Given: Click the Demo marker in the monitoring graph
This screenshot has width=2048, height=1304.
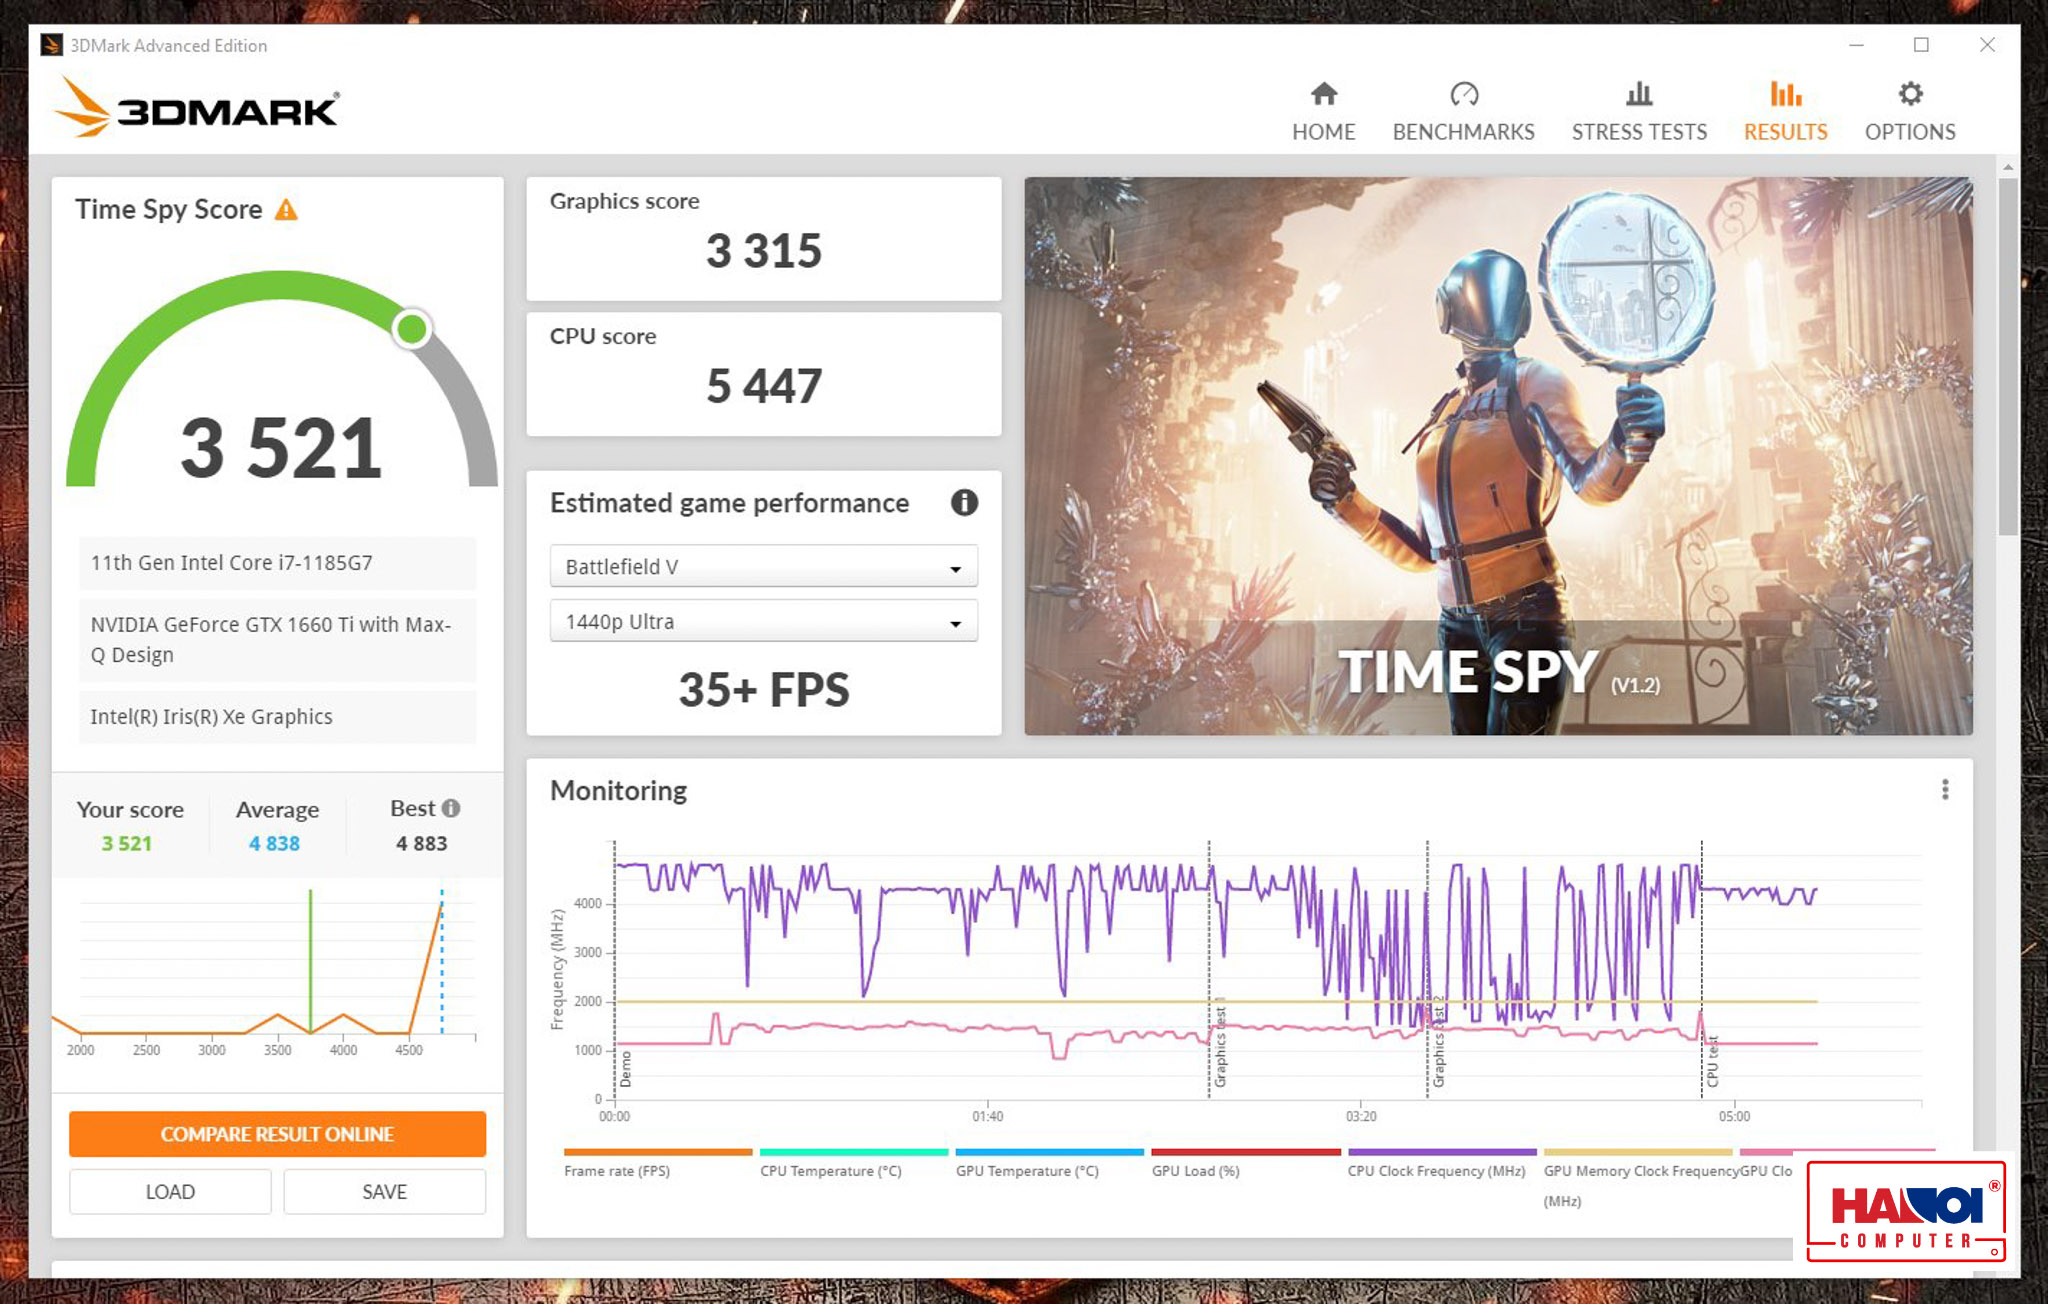Looking at the screenshot, I should point(626,1069).
